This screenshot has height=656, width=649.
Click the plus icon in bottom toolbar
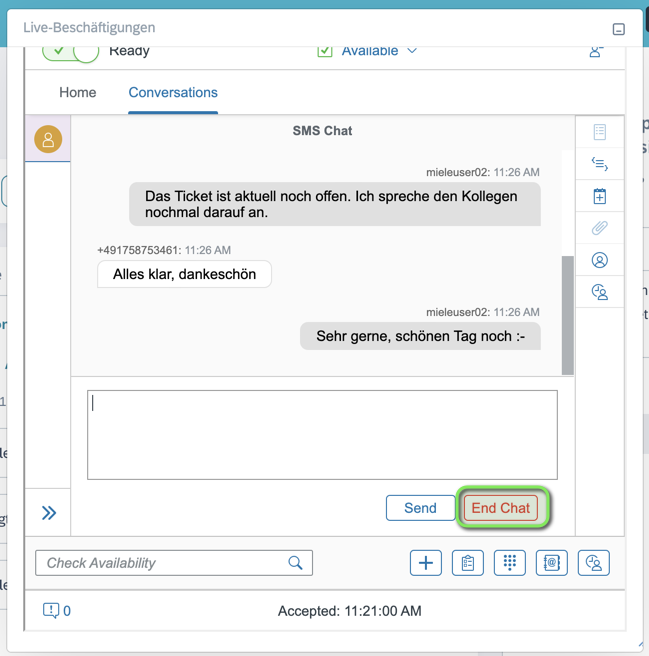coord(426,563)
